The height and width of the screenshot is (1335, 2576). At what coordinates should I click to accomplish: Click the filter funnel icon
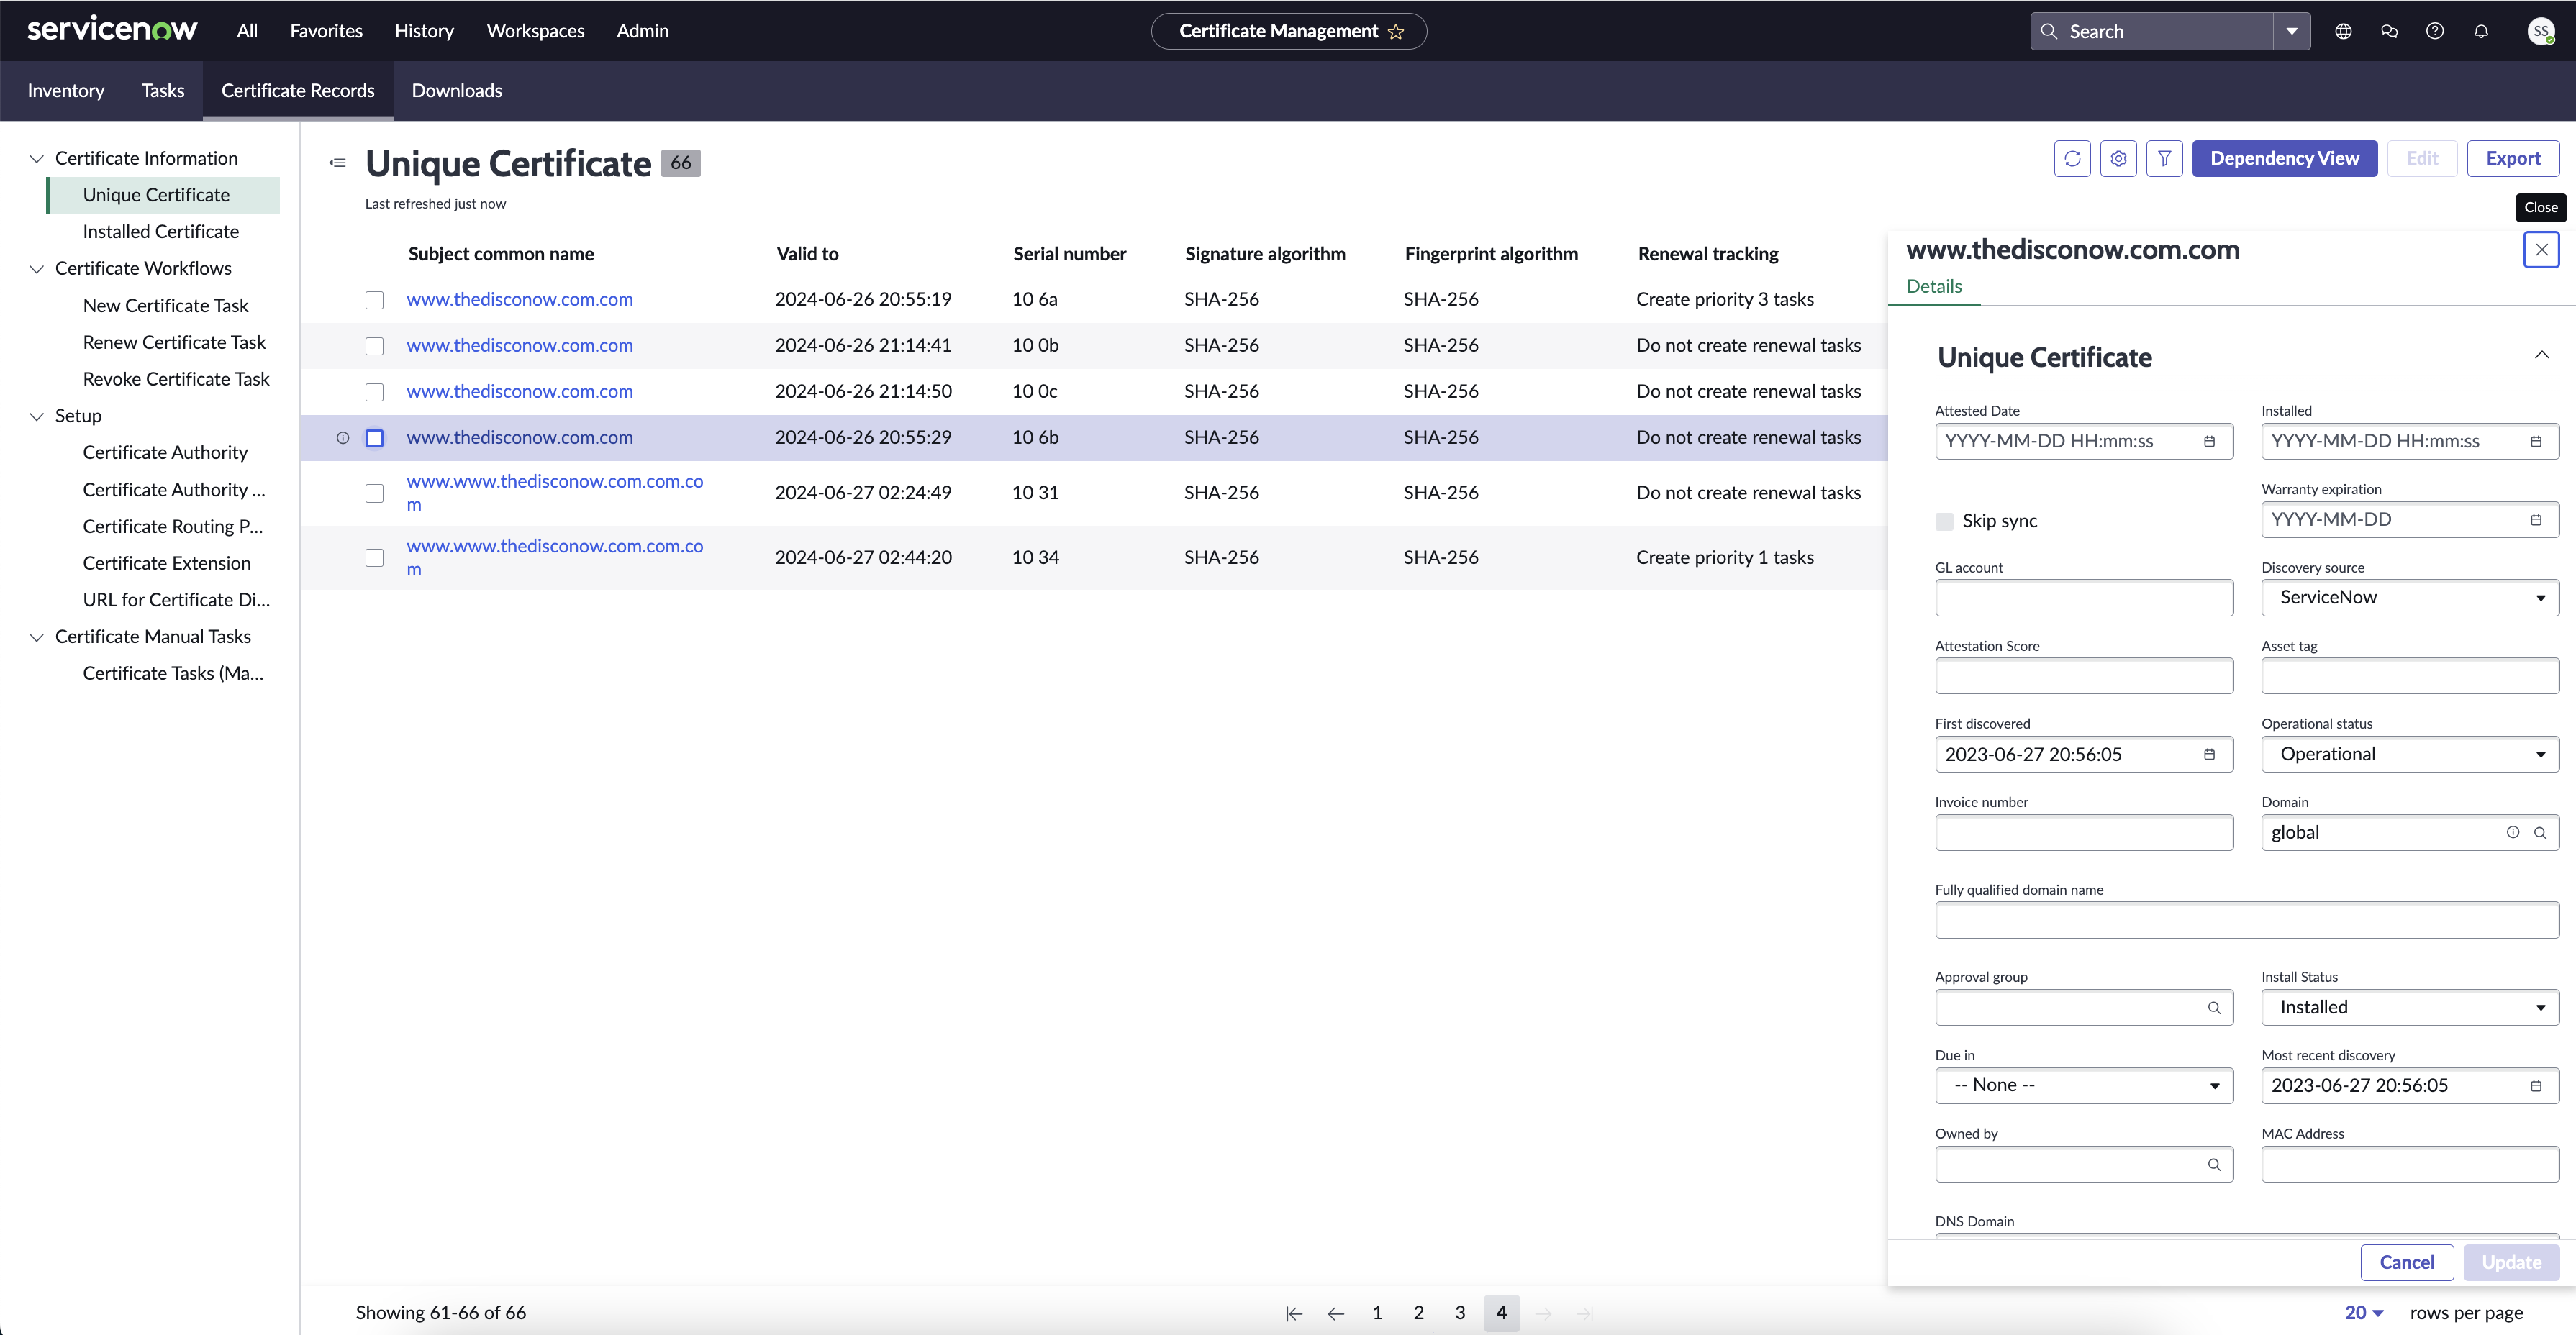(2164, 158)
